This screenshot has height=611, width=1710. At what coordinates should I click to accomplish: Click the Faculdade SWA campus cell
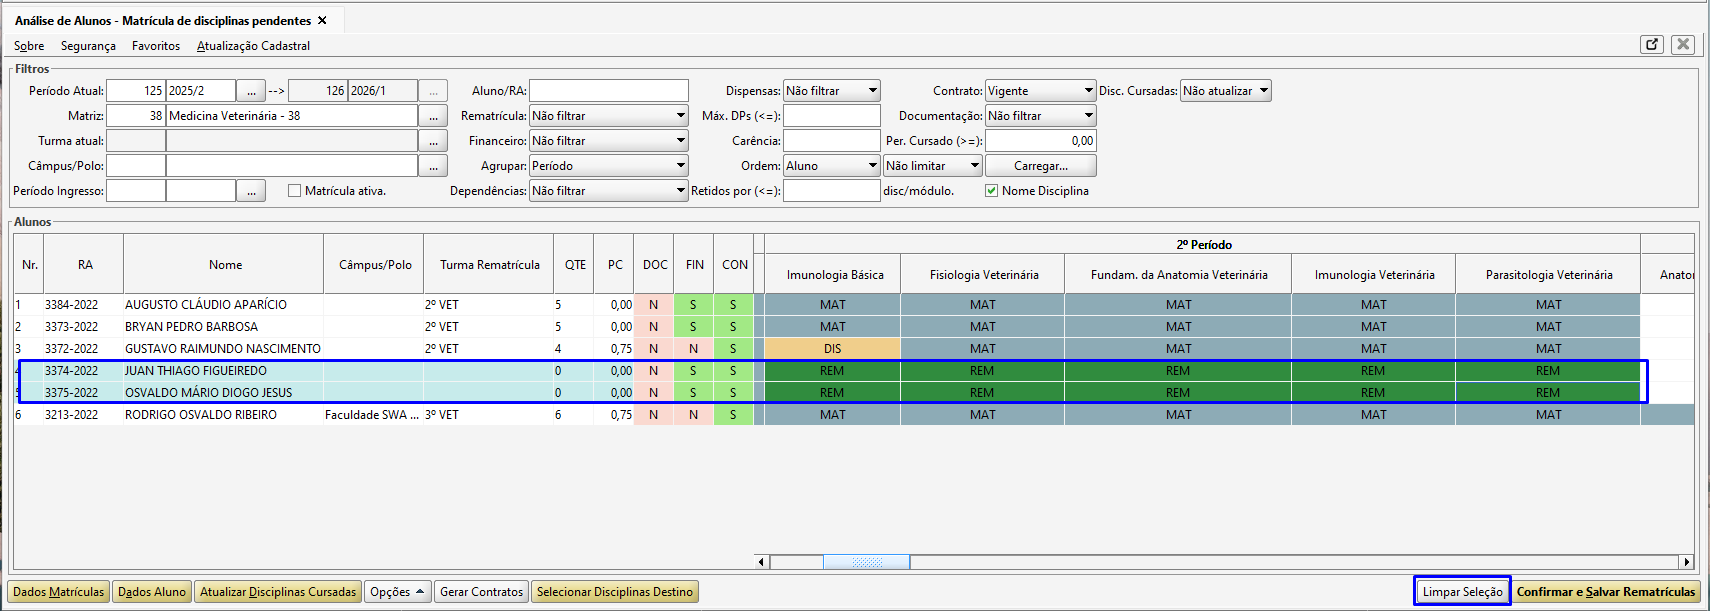[x=374, y=415]
